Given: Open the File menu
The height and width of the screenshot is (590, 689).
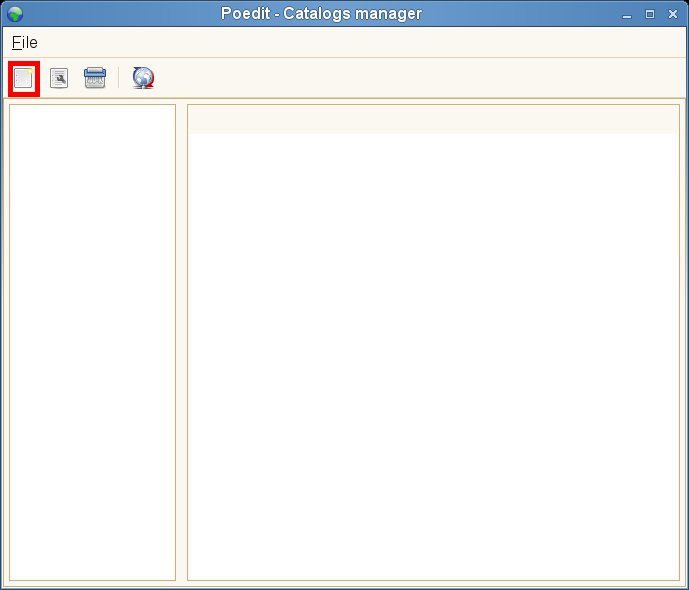Looking at the screenshot, I should pyautogui.click(x=25, y=43).
